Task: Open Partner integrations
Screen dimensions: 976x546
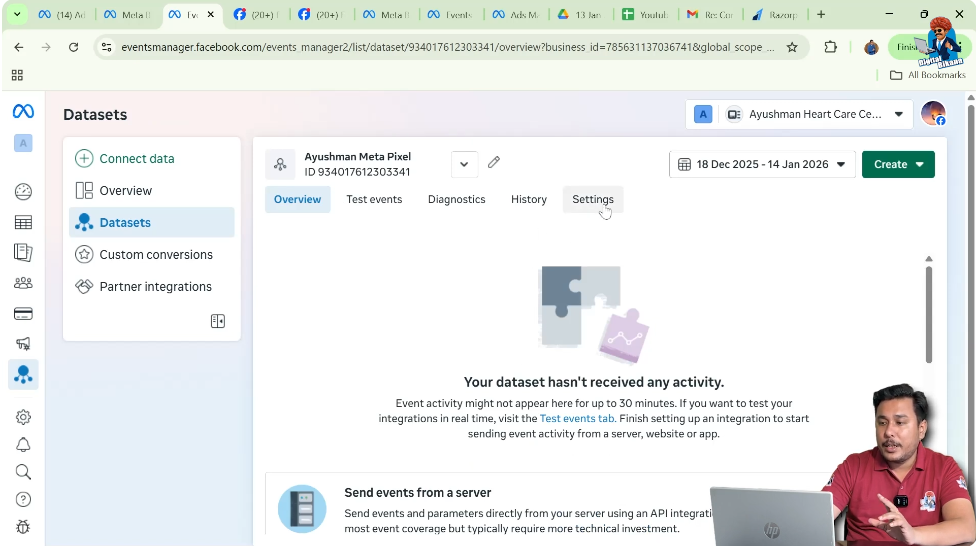Action: click(x=152, y=286)
